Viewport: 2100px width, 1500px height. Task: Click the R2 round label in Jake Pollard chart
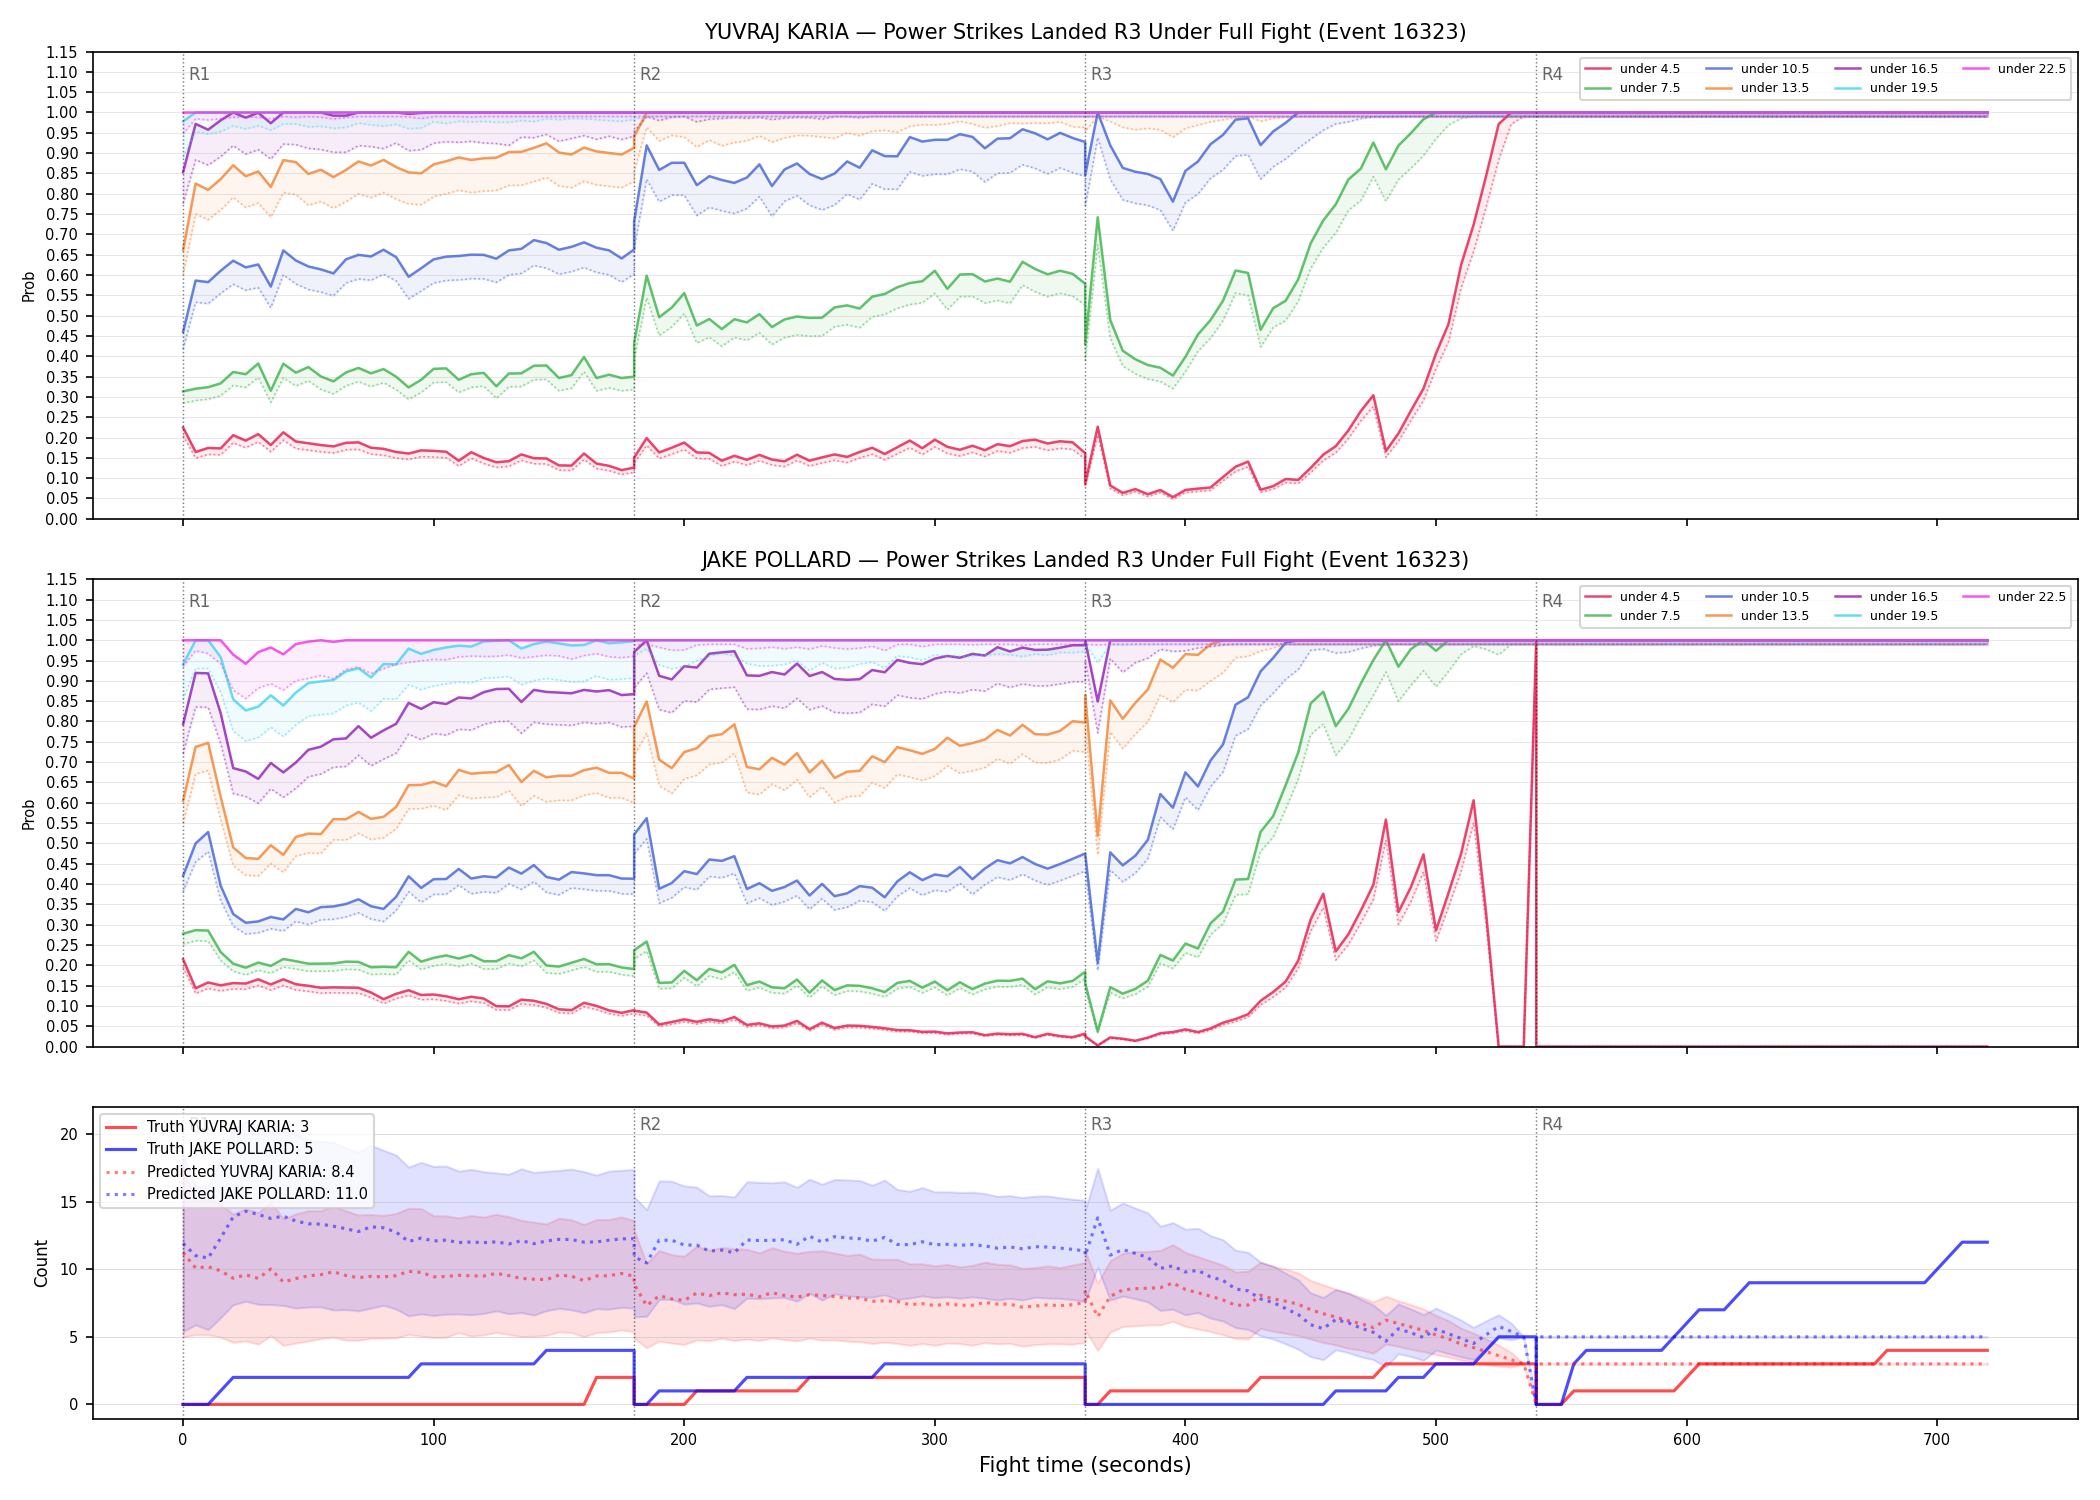[650, 601]
